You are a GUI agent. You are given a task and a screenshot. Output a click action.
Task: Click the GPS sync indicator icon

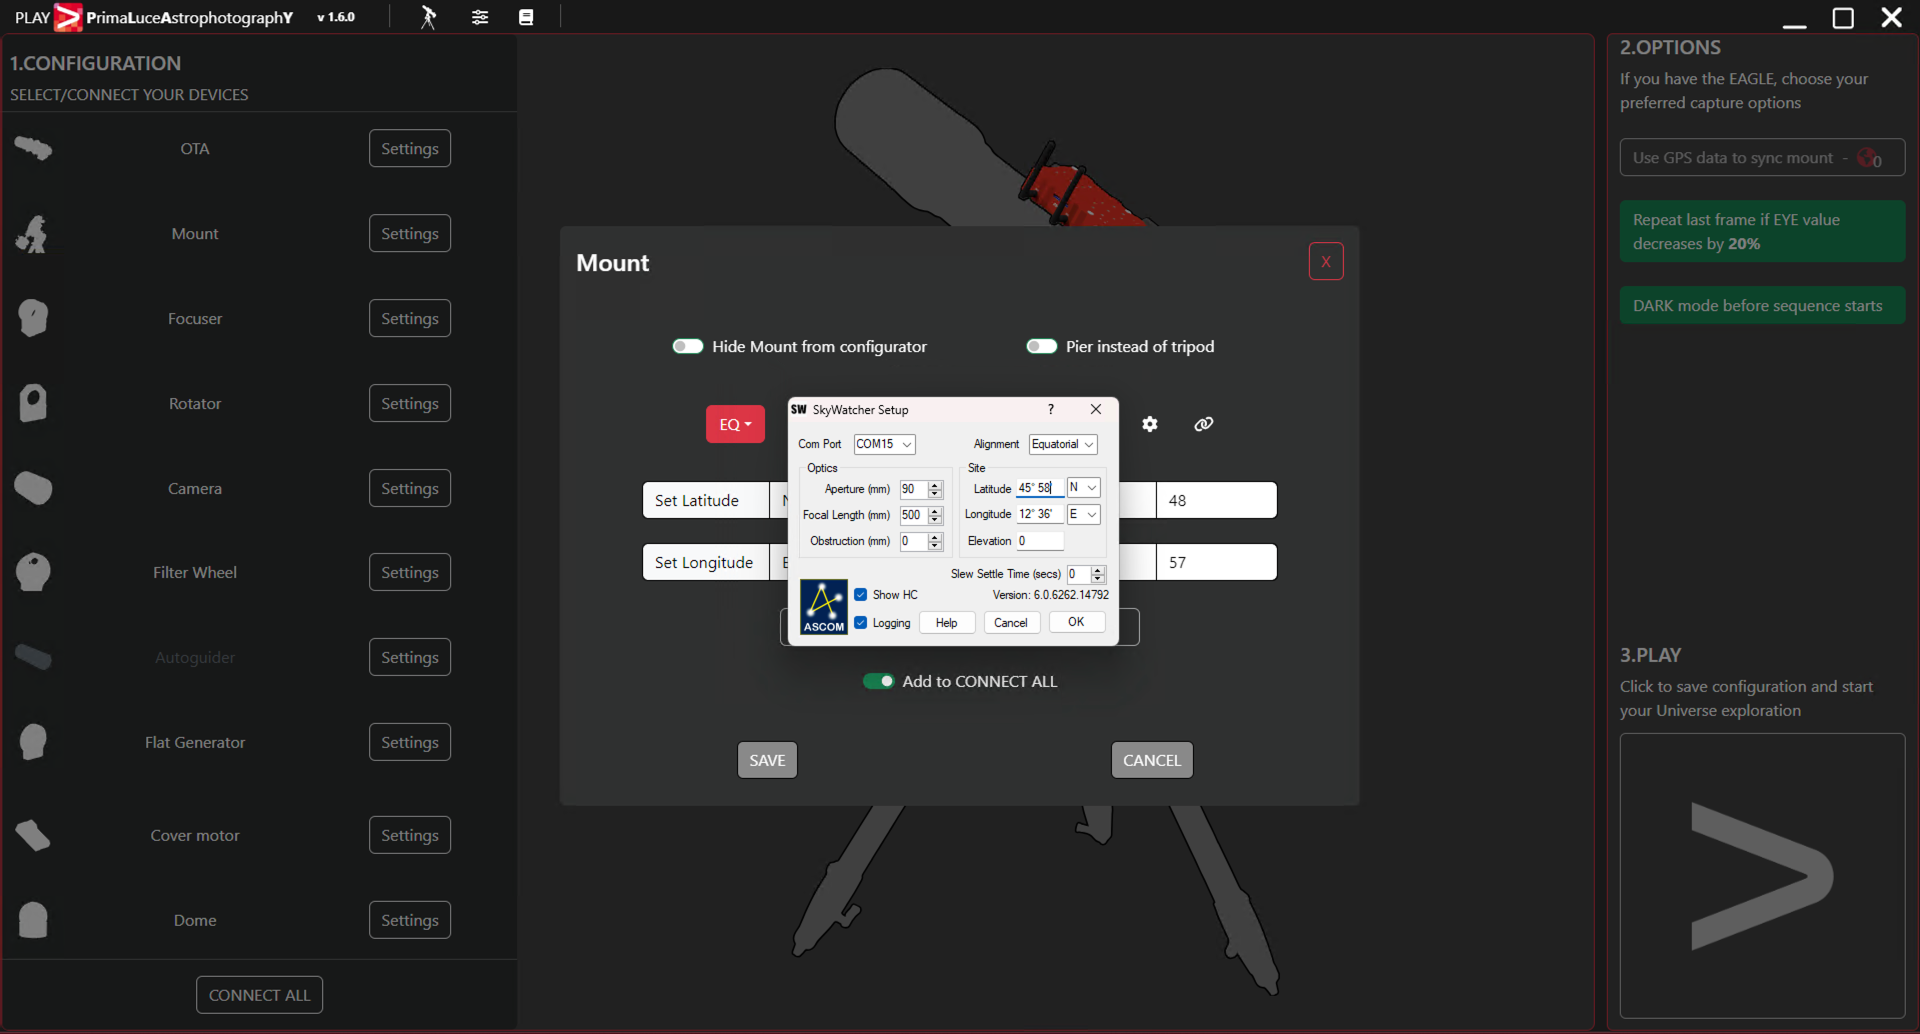click(x=1869, y=158)
